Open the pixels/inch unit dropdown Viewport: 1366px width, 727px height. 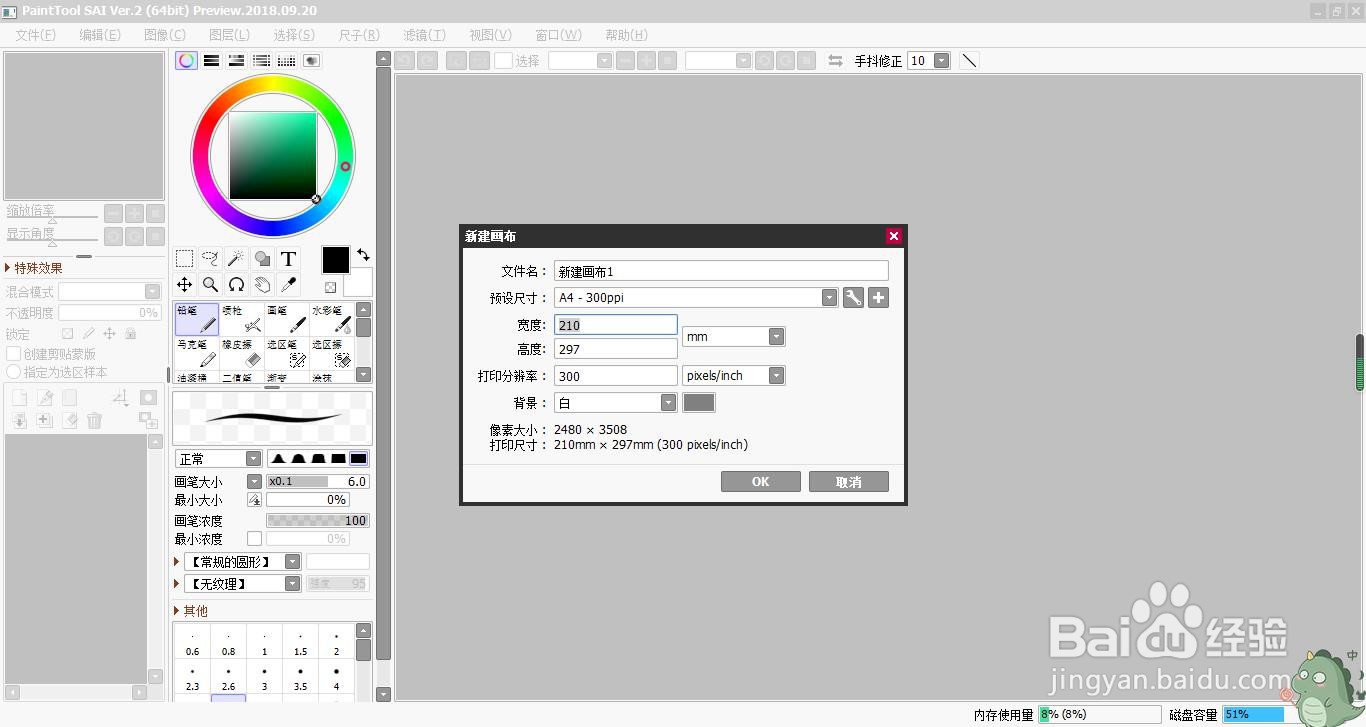click(776, 376)
